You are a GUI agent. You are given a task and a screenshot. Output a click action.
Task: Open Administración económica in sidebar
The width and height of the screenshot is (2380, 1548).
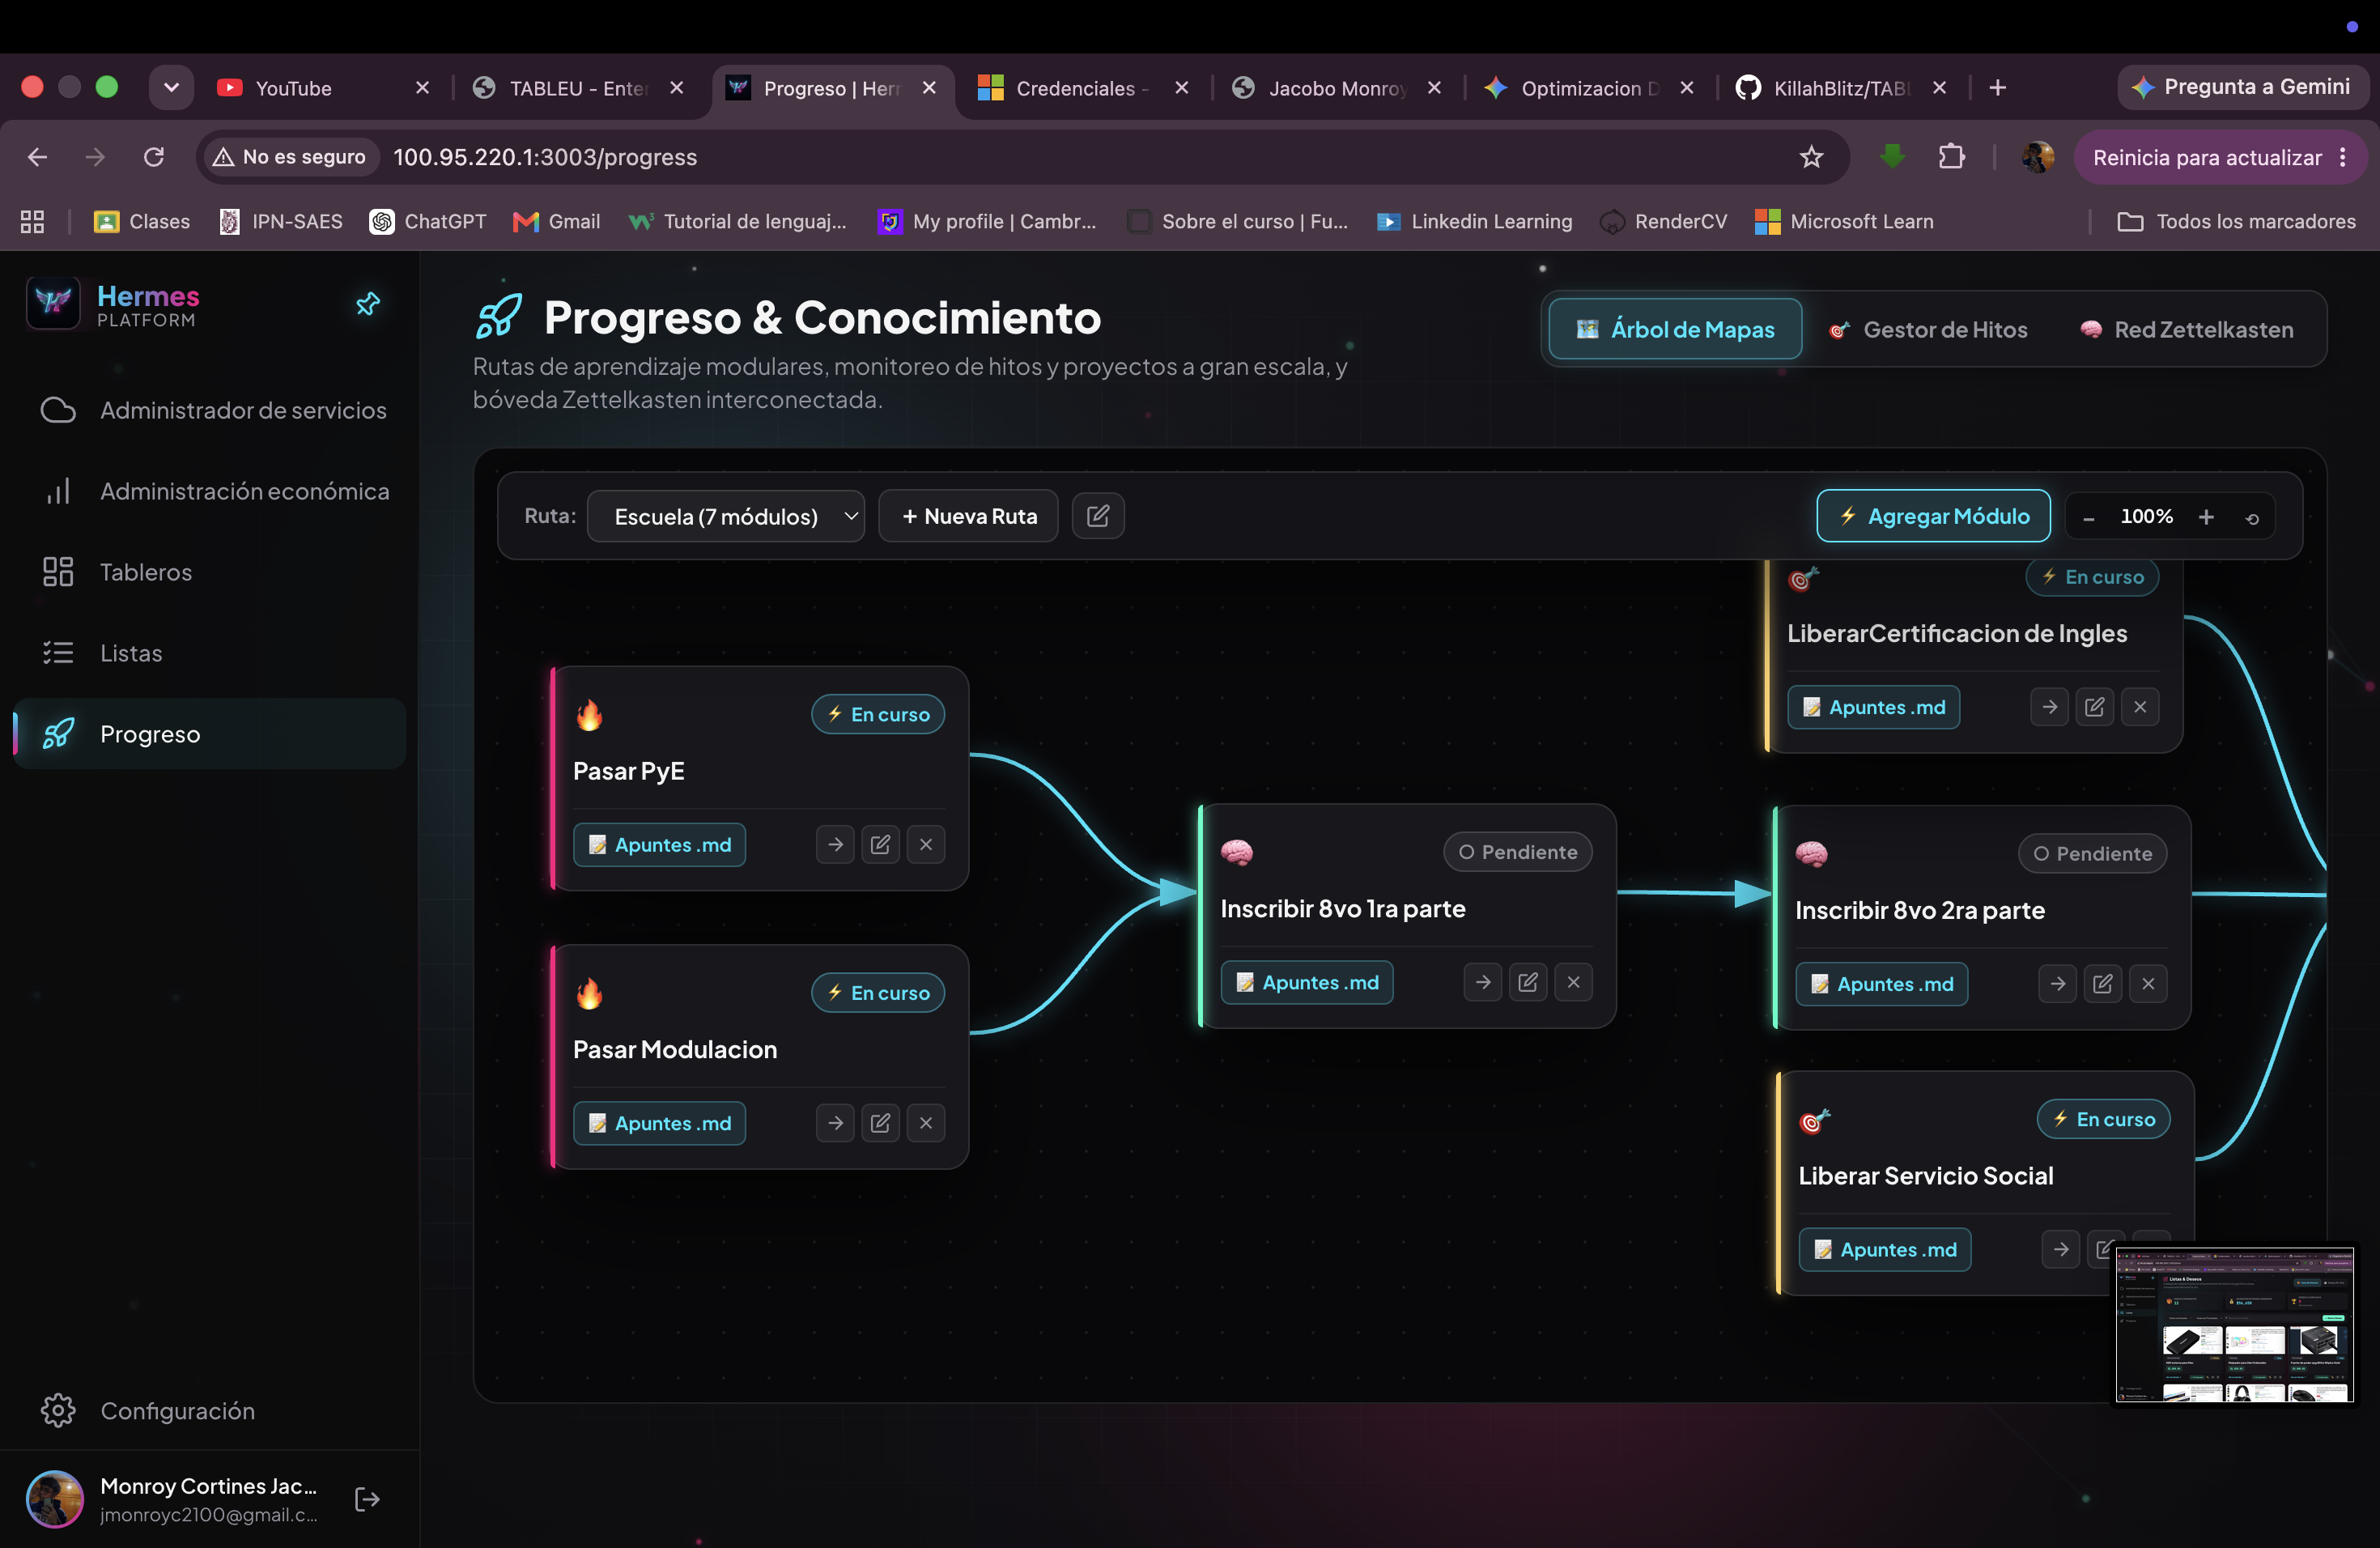(x=210, y=491)
